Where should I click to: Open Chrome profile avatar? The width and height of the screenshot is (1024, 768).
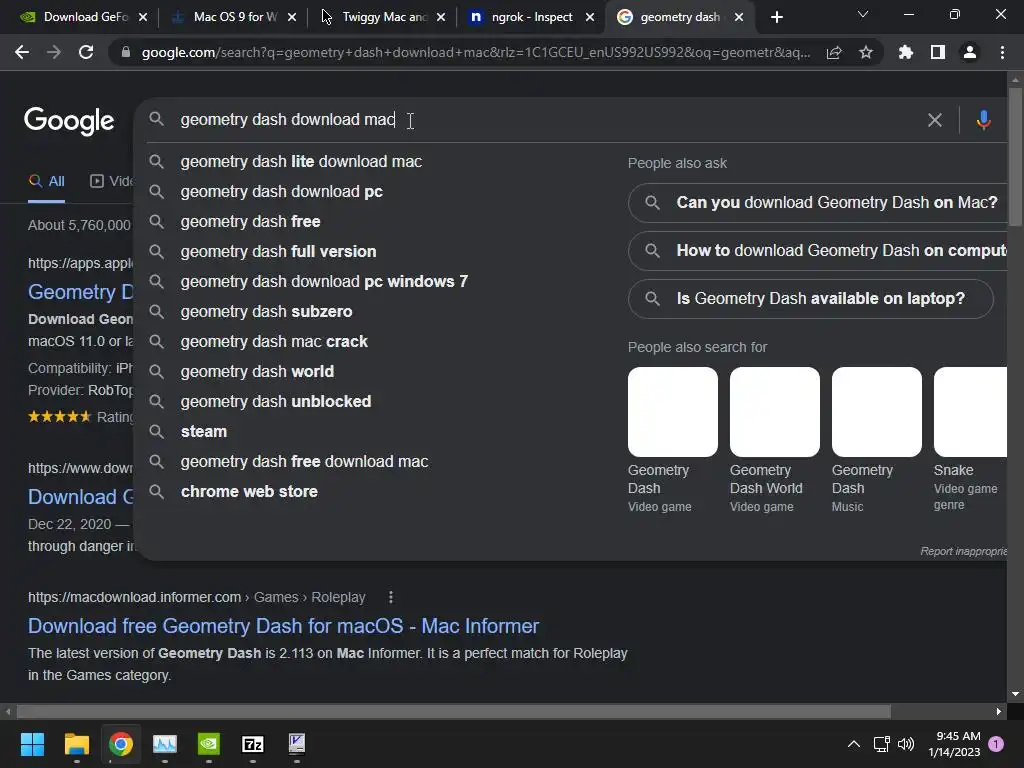click(x=970, y=52)
